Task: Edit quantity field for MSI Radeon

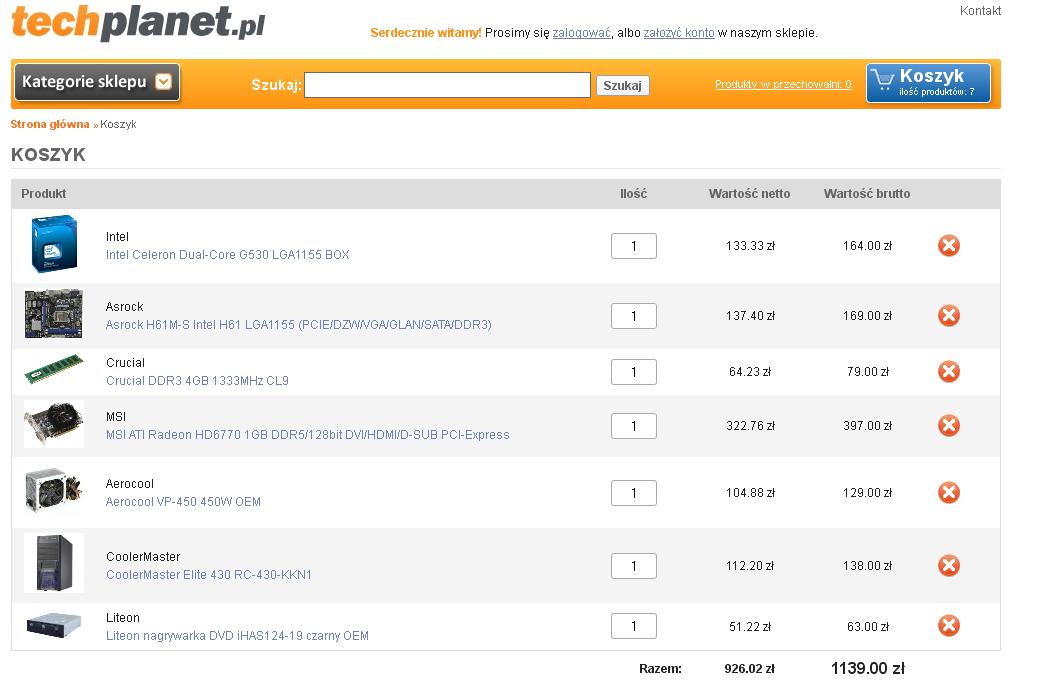Action: [633, 426]
